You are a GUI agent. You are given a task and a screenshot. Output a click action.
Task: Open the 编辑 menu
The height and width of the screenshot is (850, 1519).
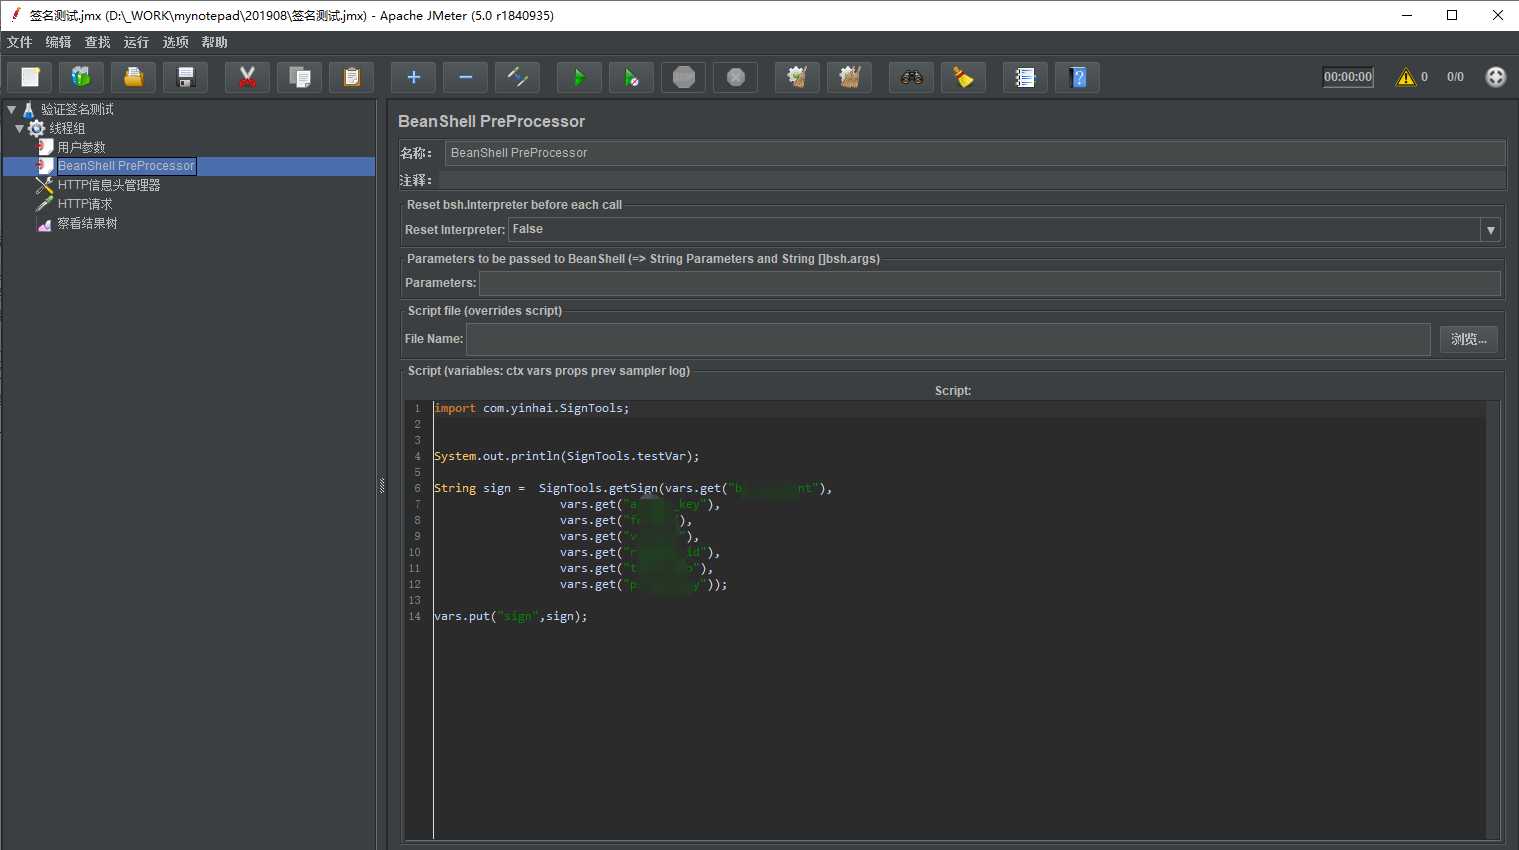click(x=58, y=42)
